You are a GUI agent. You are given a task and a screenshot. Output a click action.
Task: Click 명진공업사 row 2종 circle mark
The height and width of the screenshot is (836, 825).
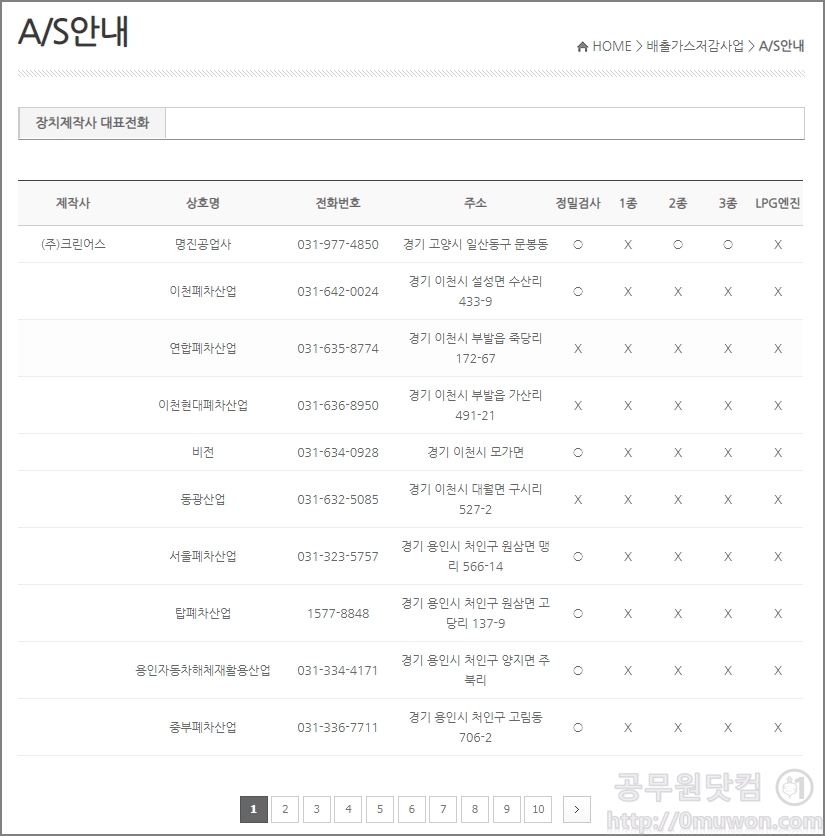678,245
